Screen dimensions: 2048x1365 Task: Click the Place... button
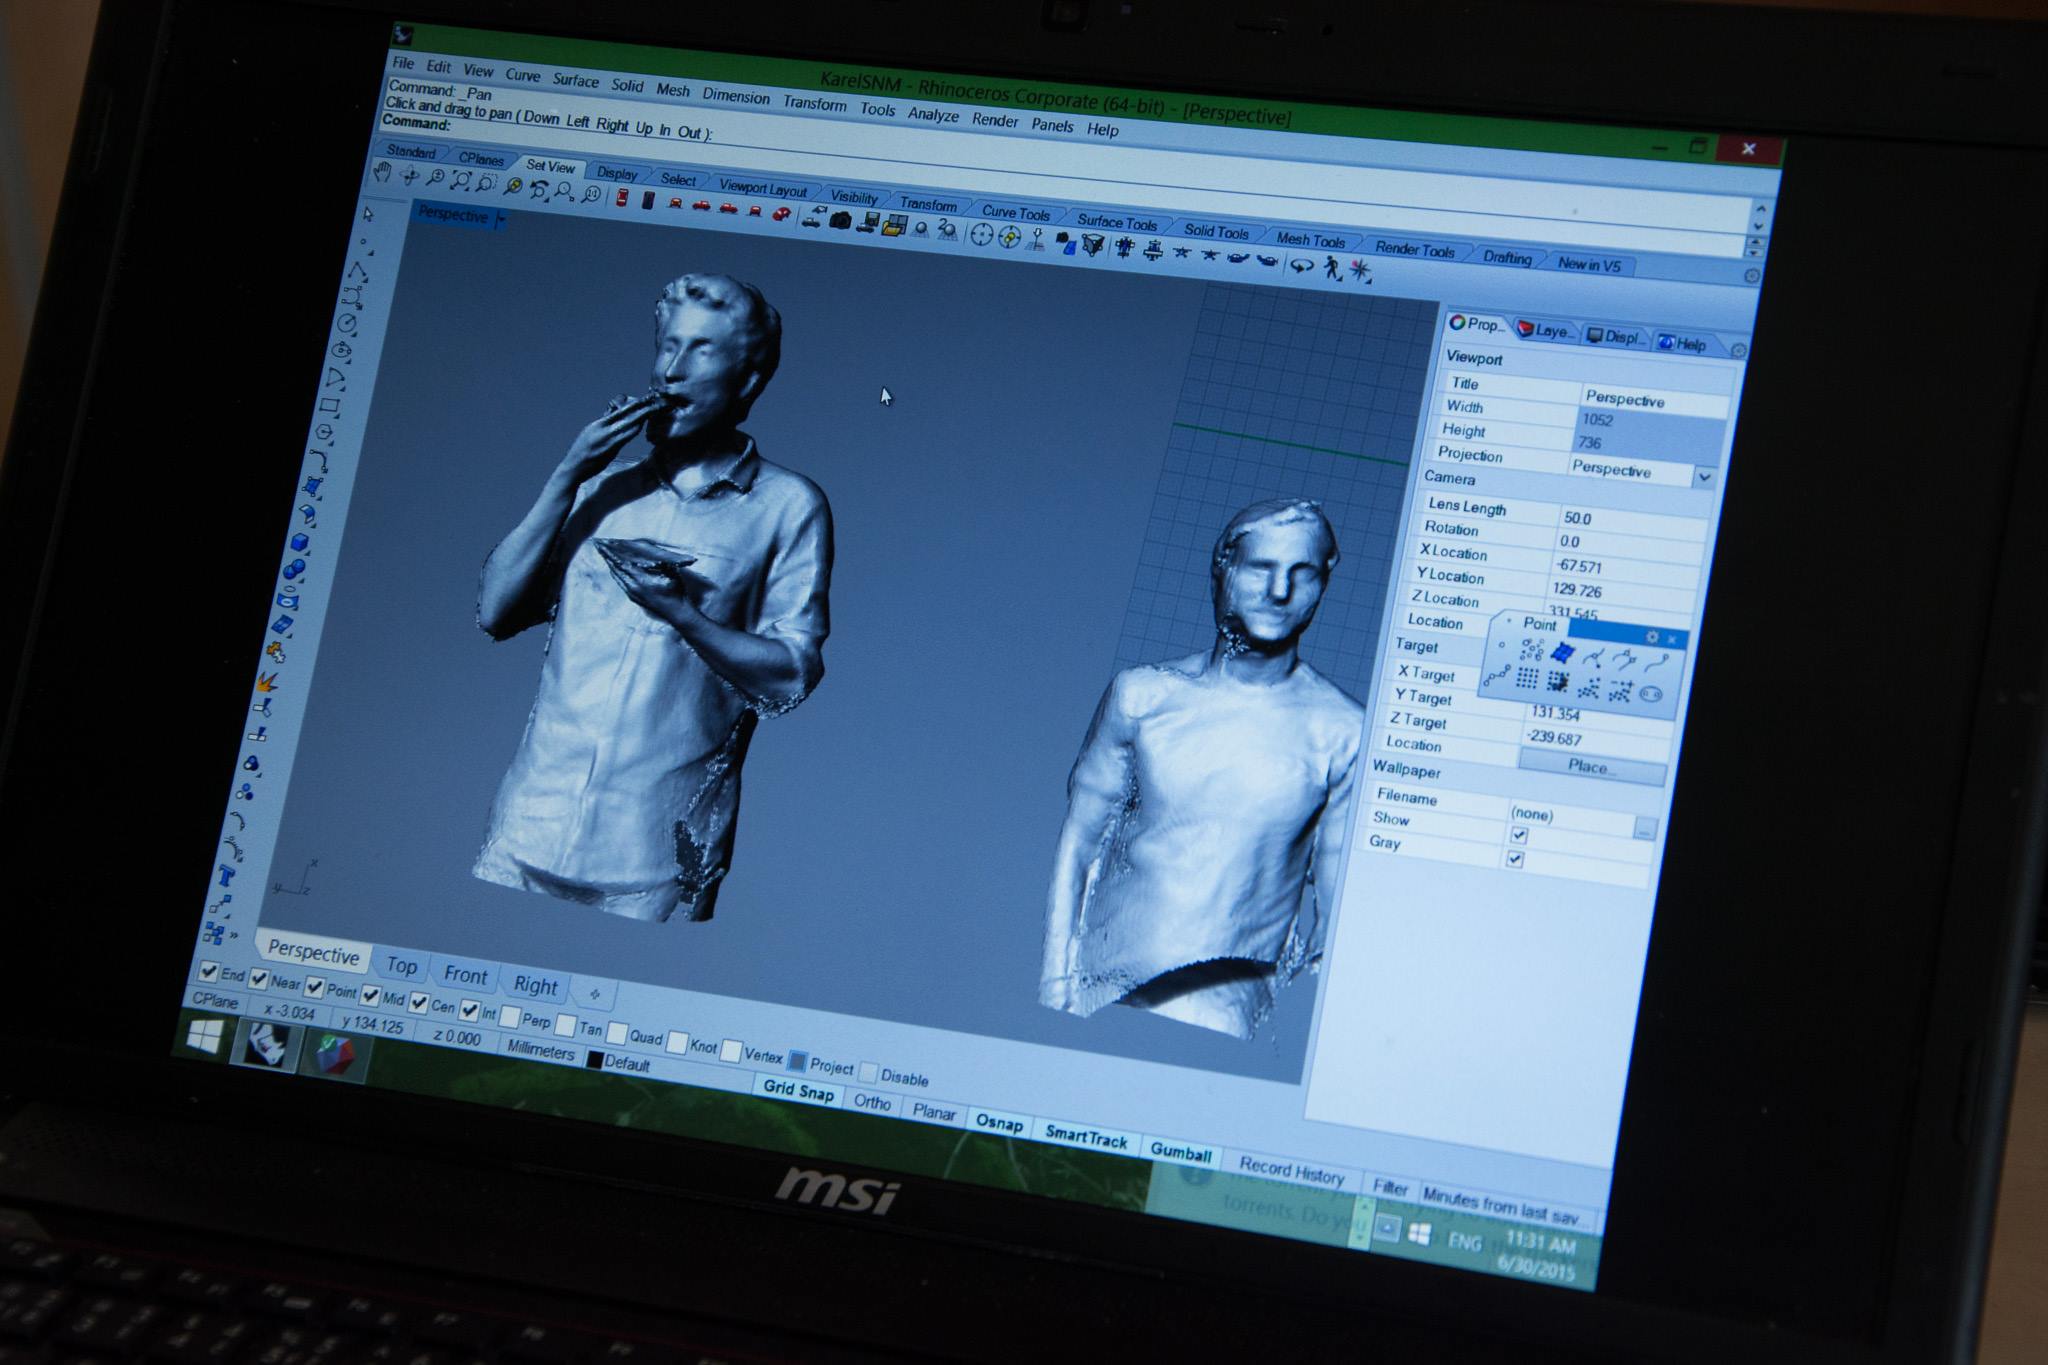pyautogui.click(x=1589, y=766)
